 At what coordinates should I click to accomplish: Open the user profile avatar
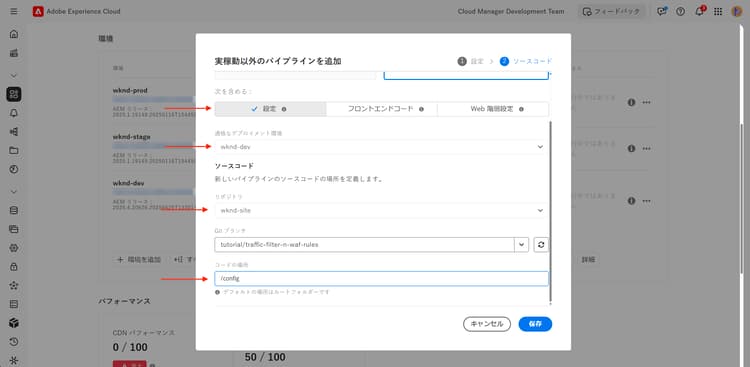737,11
